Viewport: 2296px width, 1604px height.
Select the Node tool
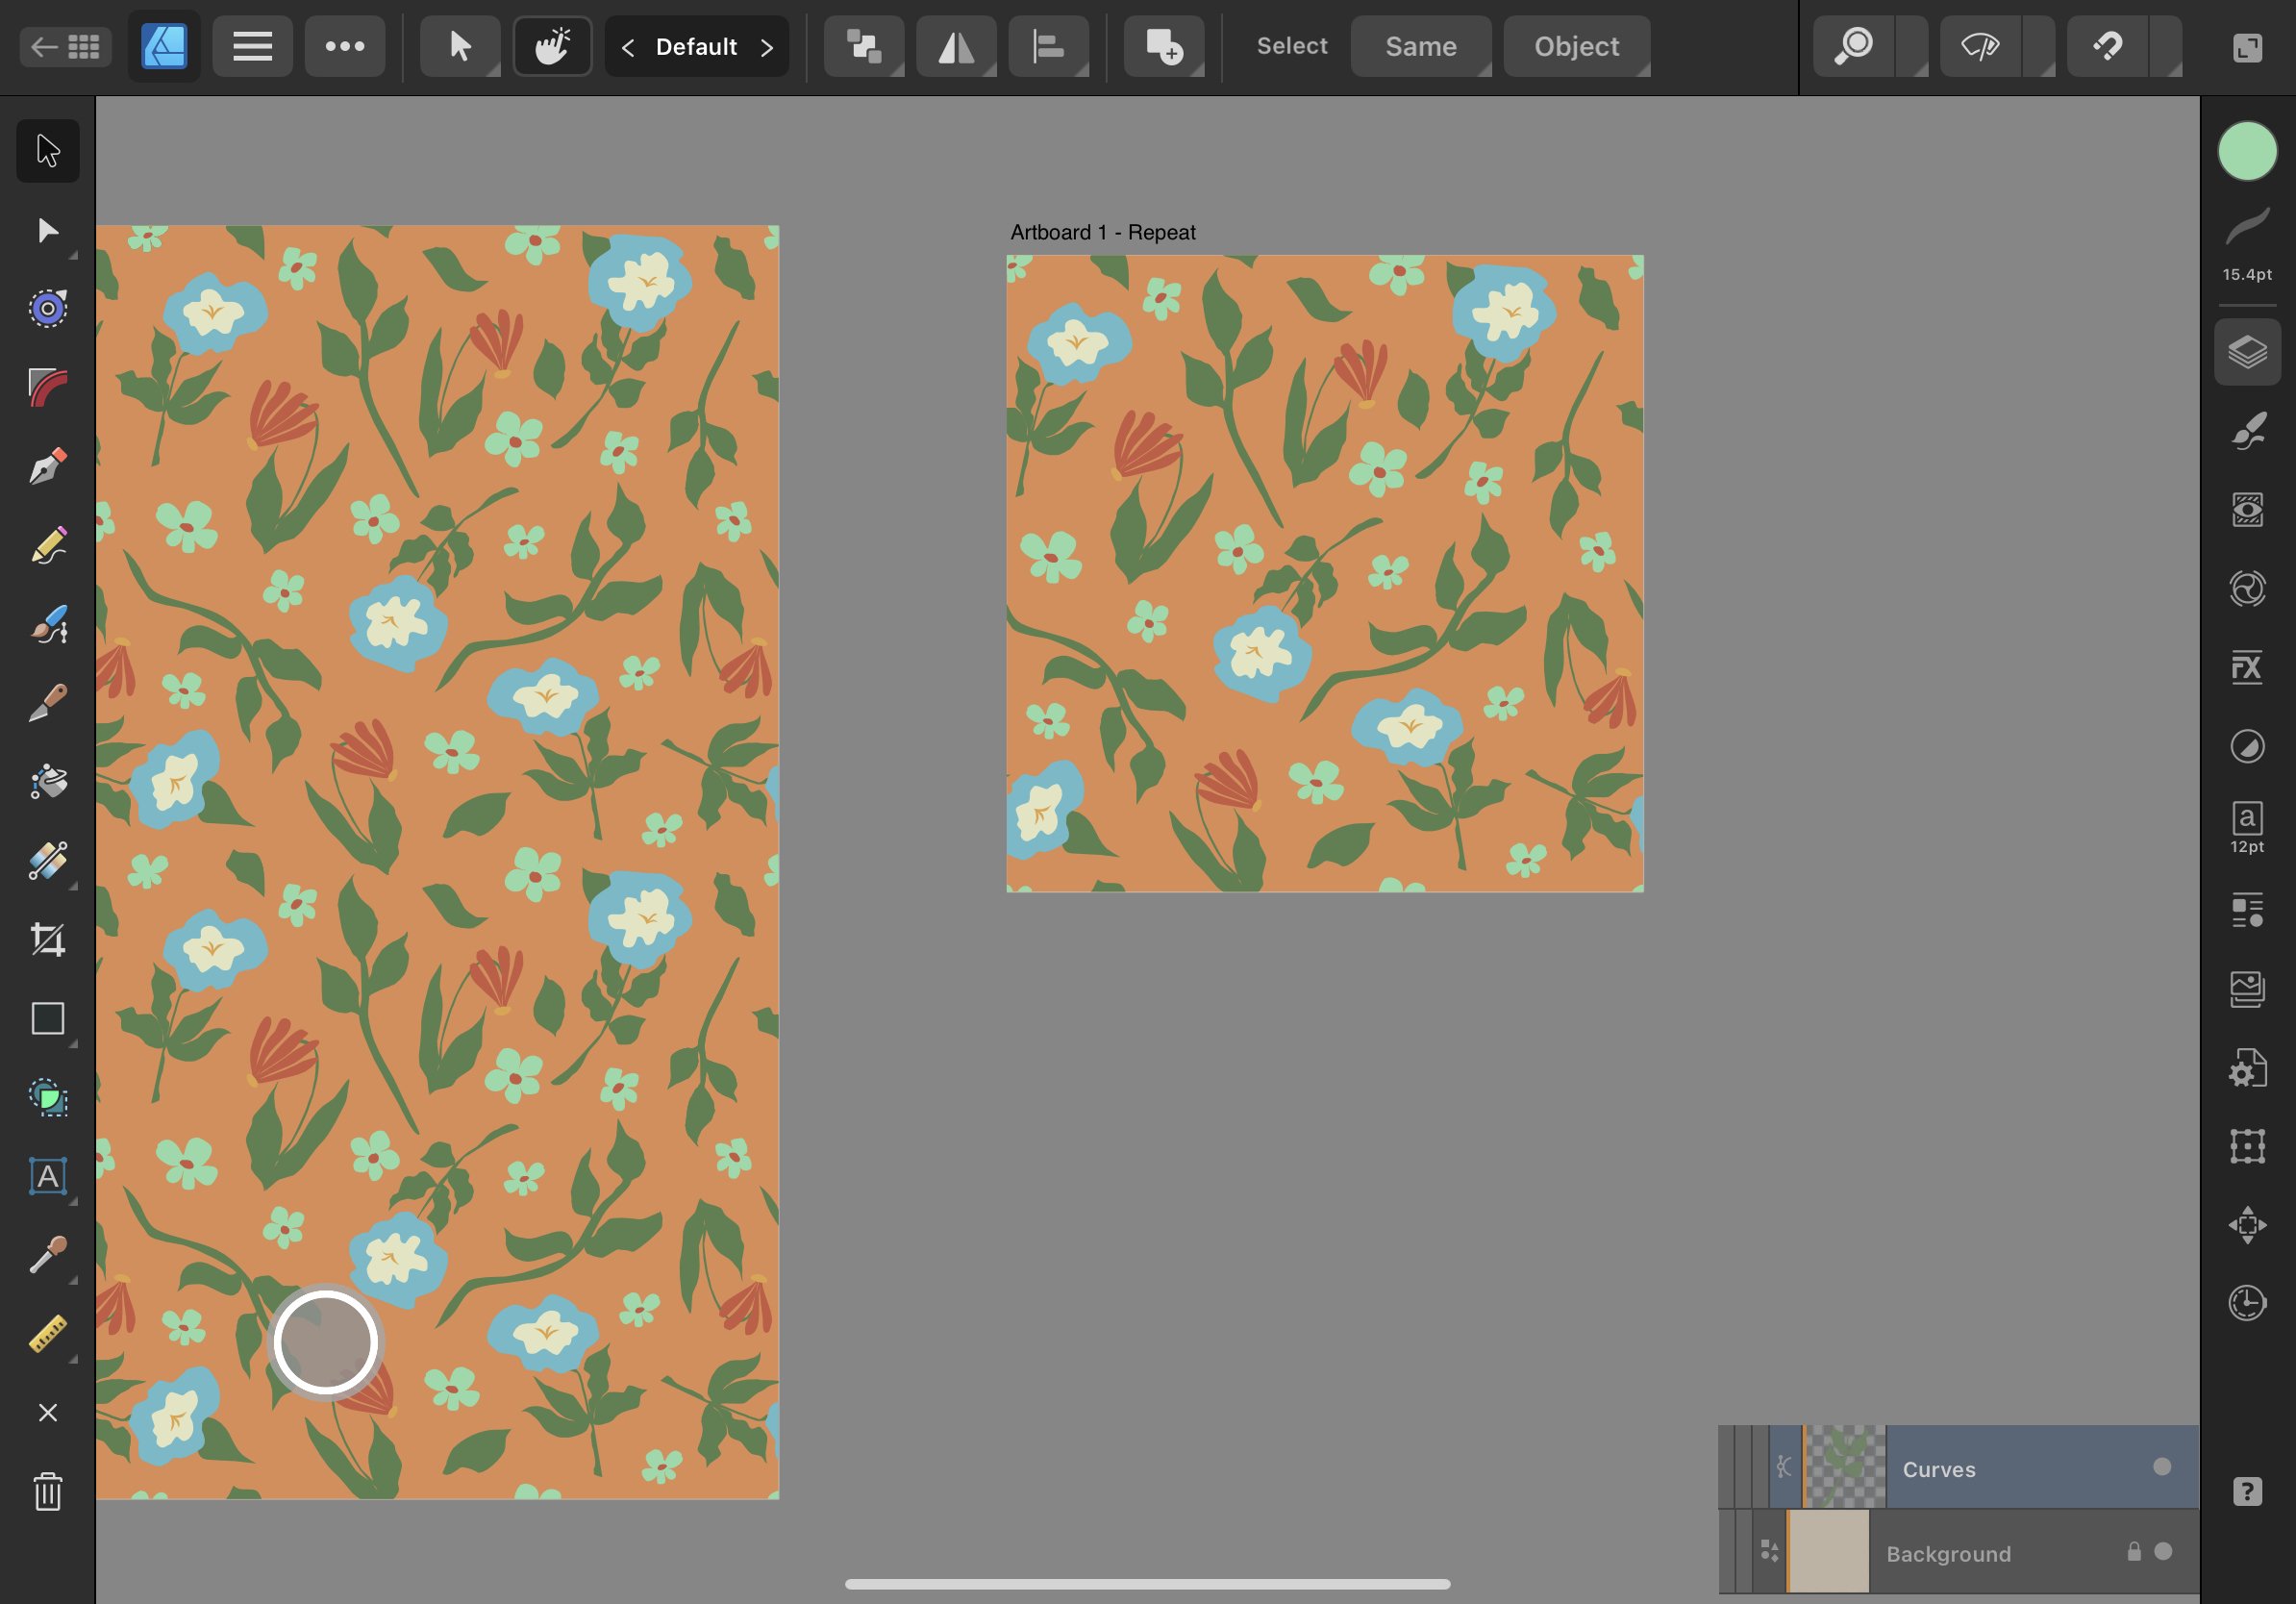coord(47,230)
